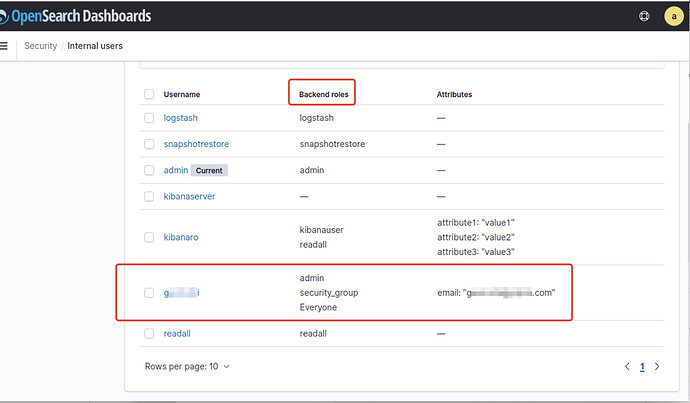Click the attribute3: "value3" text

(x=476, y=252)
